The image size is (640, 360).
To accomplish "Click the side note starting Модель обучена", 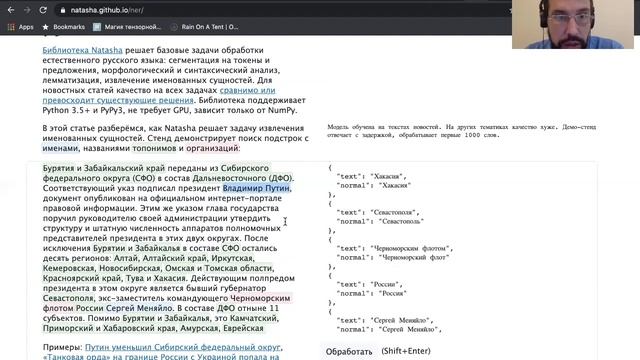I will point(462,131).
